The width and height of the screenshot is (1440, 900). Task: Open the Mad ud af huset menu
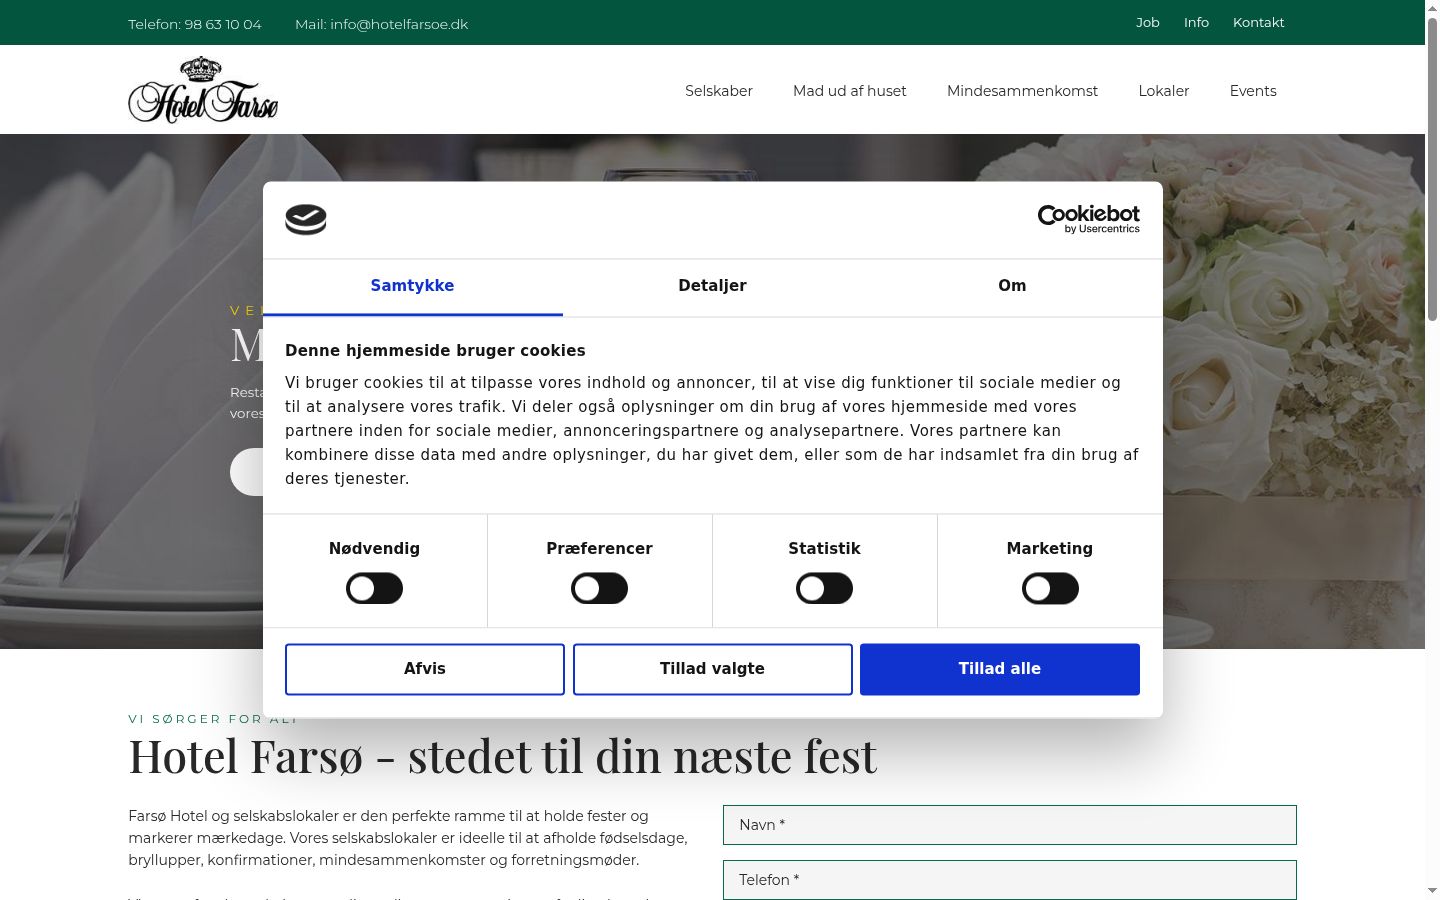[850, 91]
